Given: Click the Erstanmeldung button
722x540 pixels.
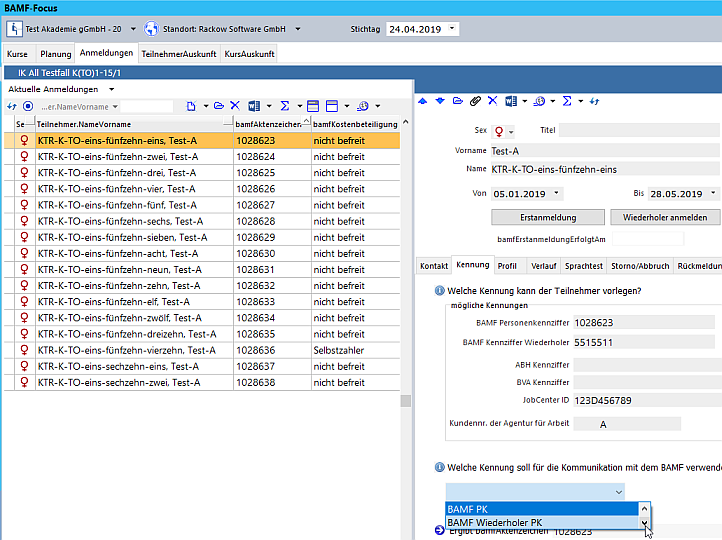Looking at the screenshot, I should [x=548, y=217].
